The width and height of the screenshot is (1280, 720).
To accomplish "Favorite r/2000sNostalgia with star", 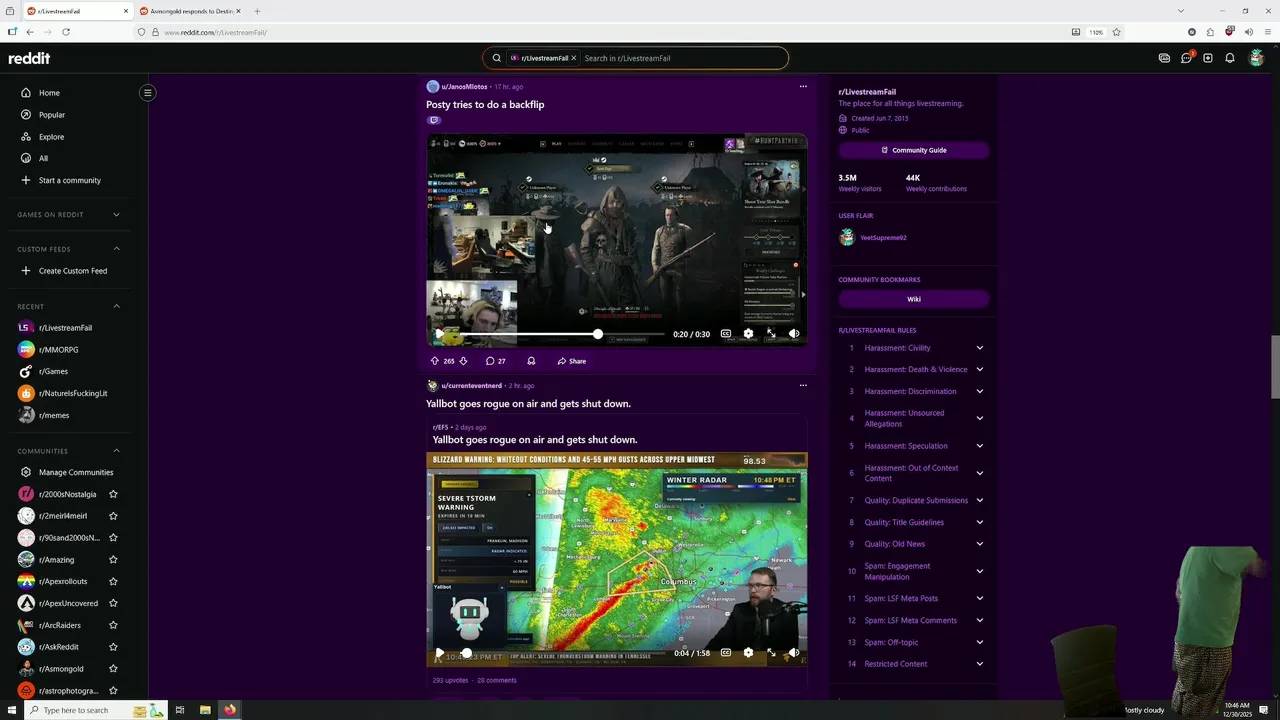I will [x=113, y=494].
